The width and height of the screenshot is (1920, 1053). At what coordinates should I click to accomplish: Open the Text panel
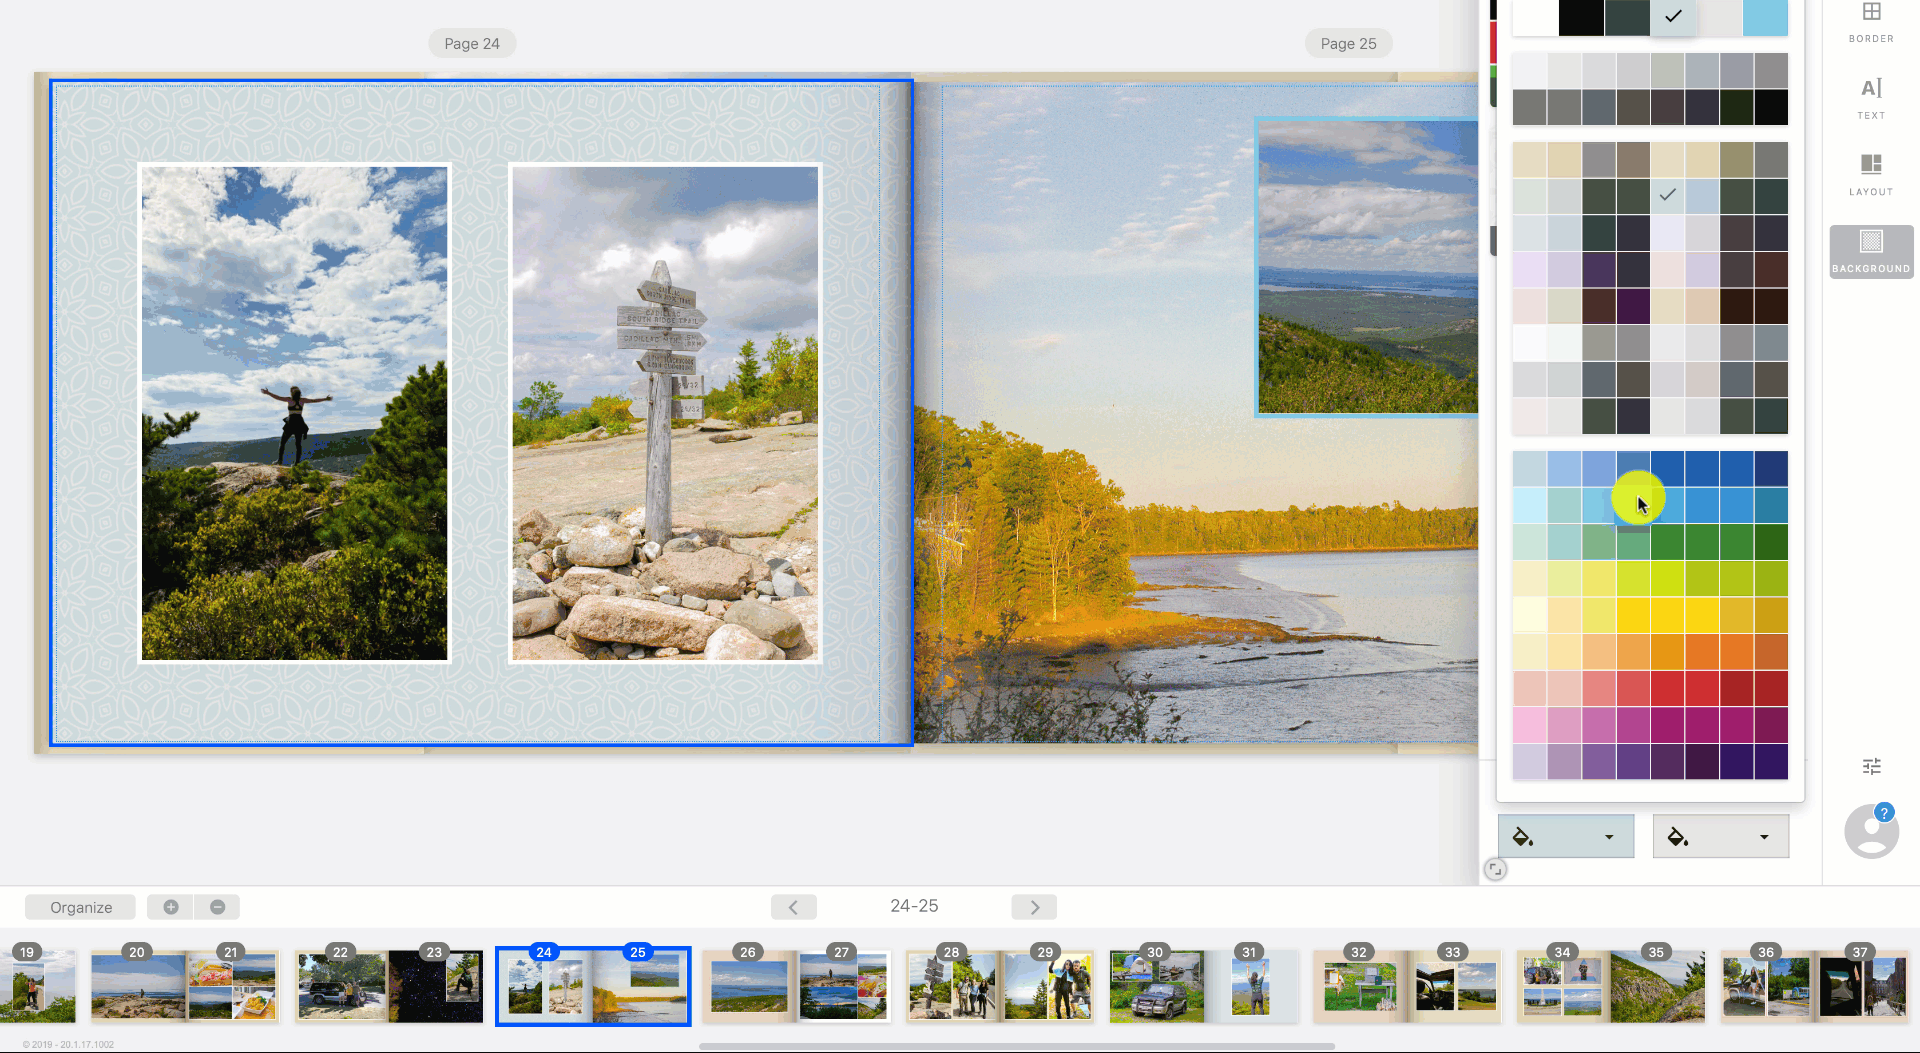pyautogui.click(x=1871, y=97)
